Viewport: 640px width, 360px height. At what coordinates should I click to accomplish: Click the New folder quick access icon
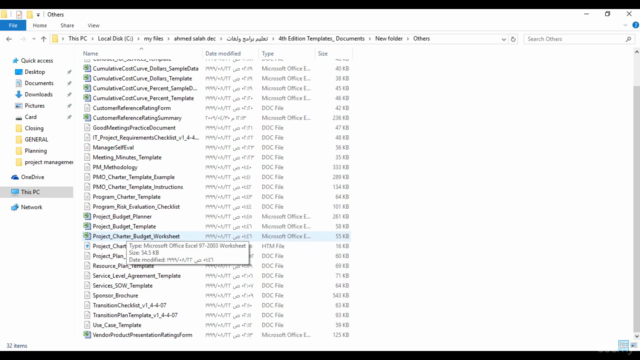click(29, 14)
